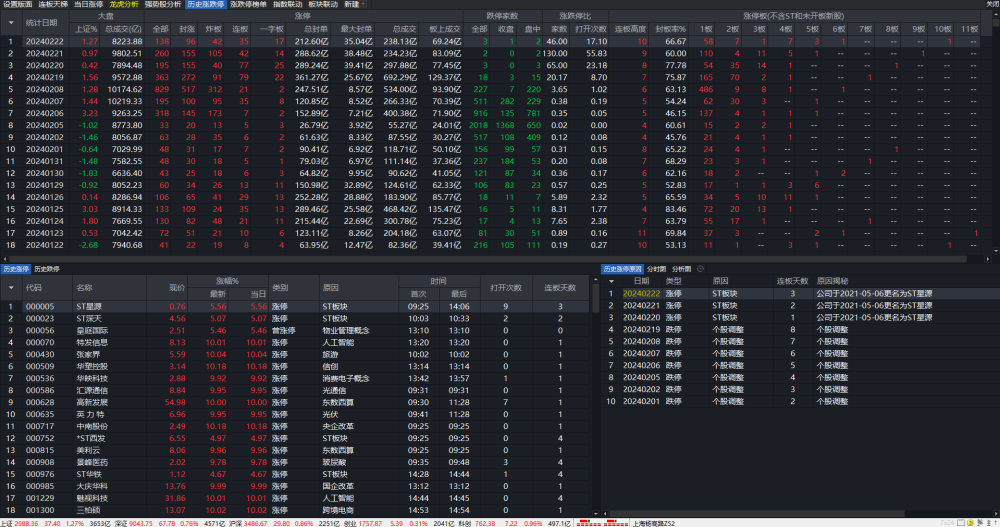Sort stock list by 代码 column header
The image size is (1000, 527).
pos(34,288)
